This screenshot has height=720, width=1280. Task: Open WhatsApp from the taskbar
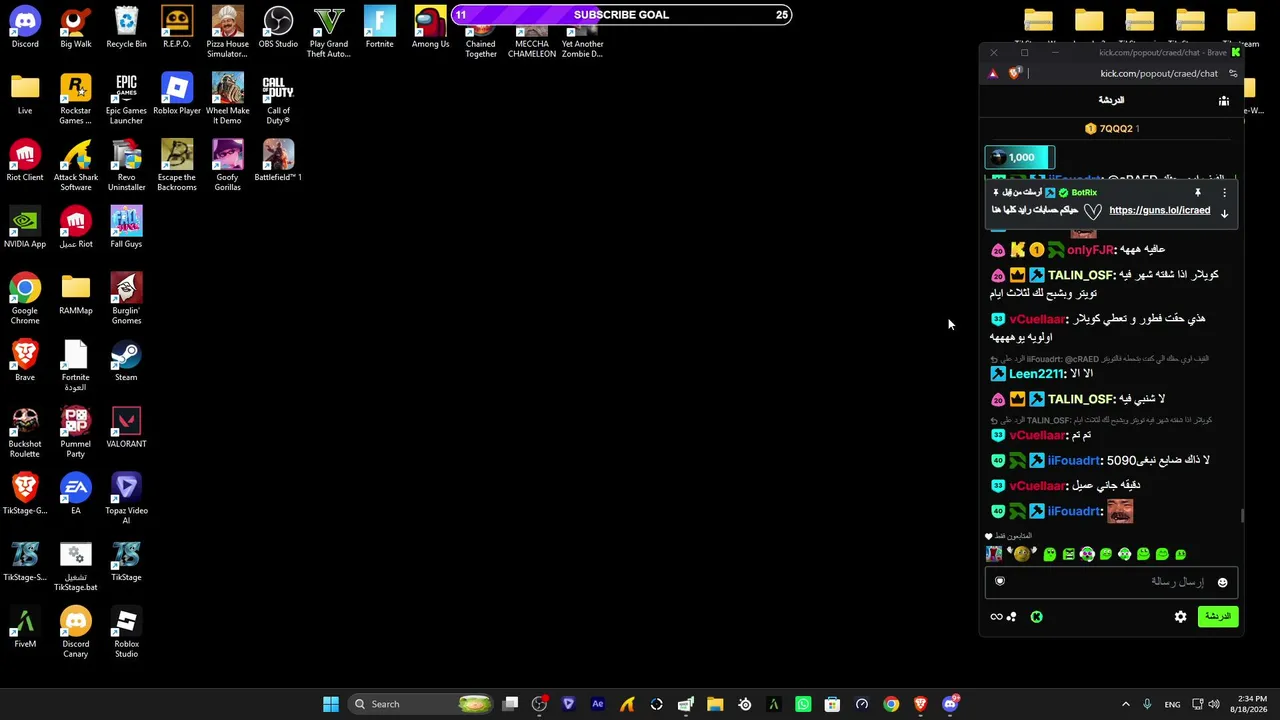[803, 704]
